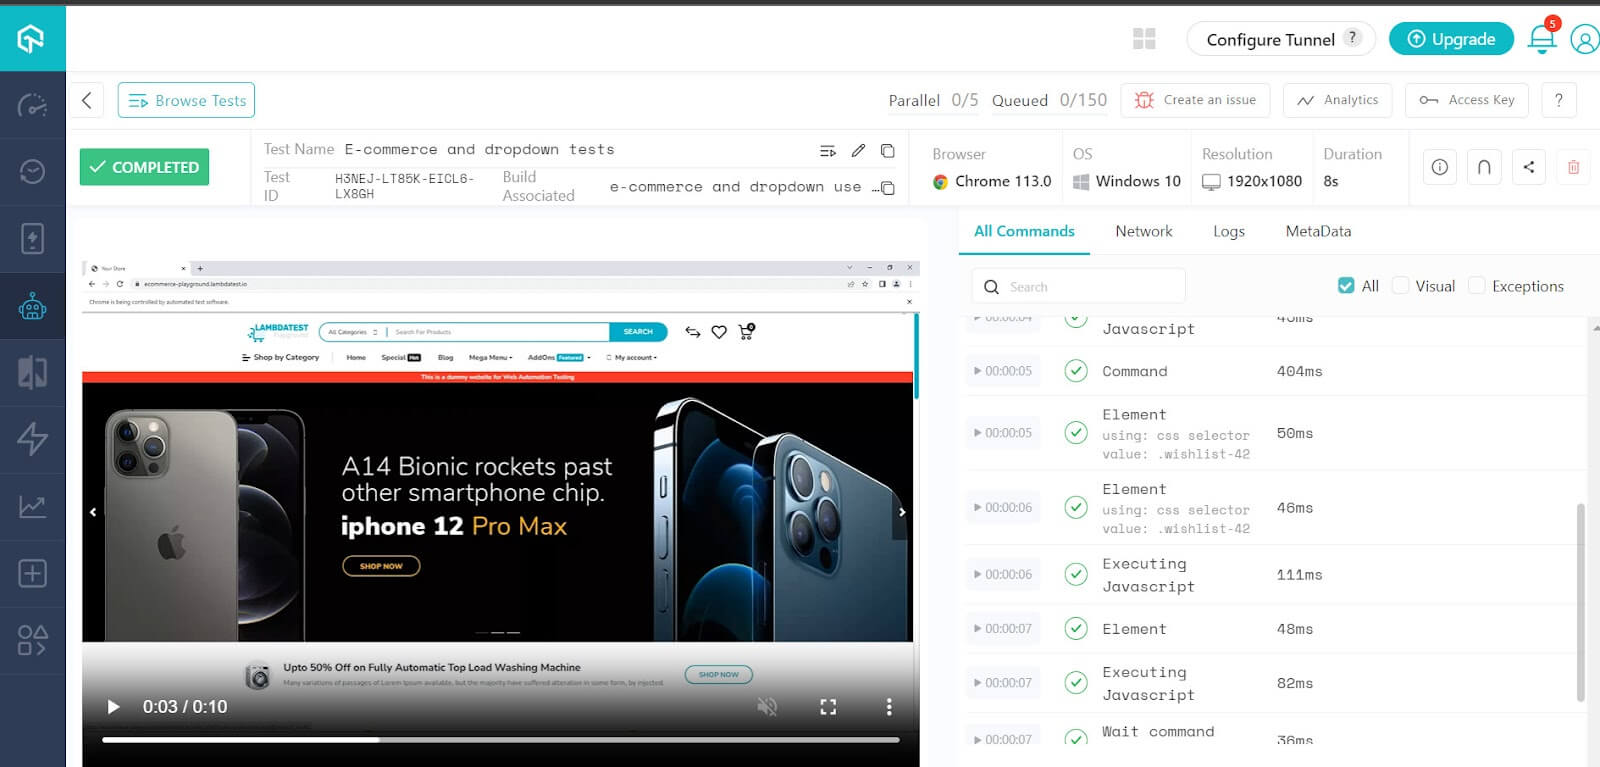The image size is (1600, 767).
Task: Jump to 00:00:05 Command timestamp
Action: 1003,371
